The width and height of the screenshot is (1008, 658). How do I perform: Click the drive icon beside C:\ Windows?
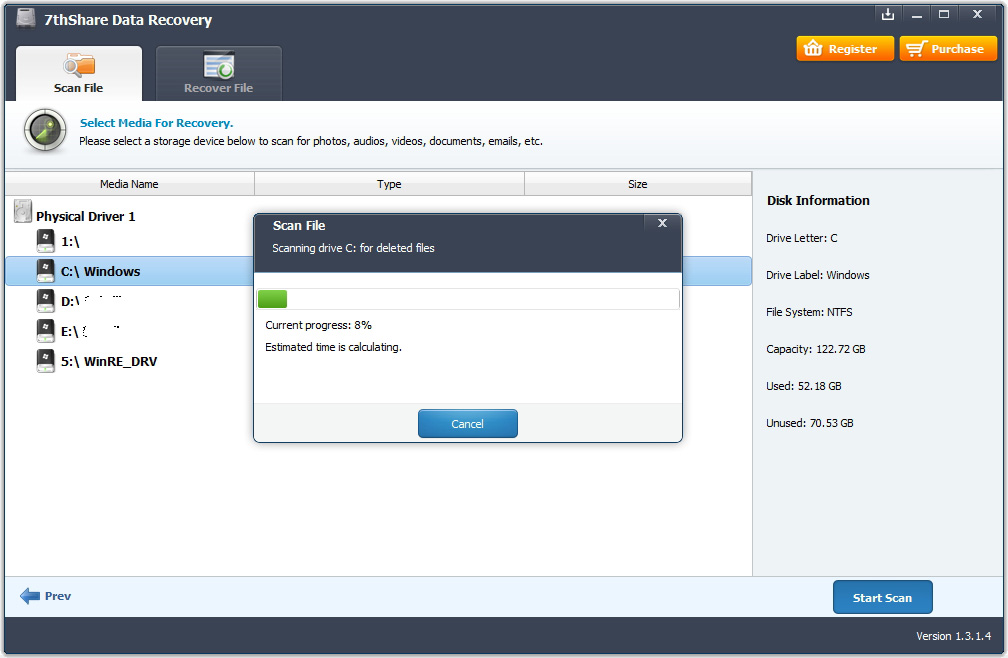coord(46,271)
